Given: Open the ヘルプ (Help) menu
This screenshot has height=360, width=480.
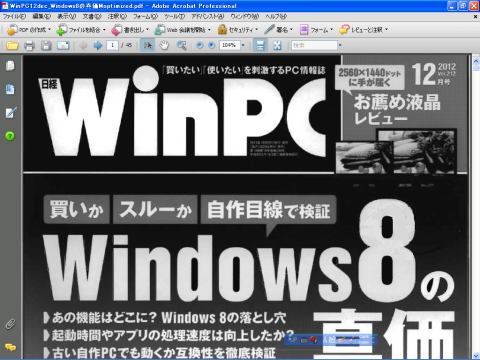Looking at the screenshot, I should 276,16.
